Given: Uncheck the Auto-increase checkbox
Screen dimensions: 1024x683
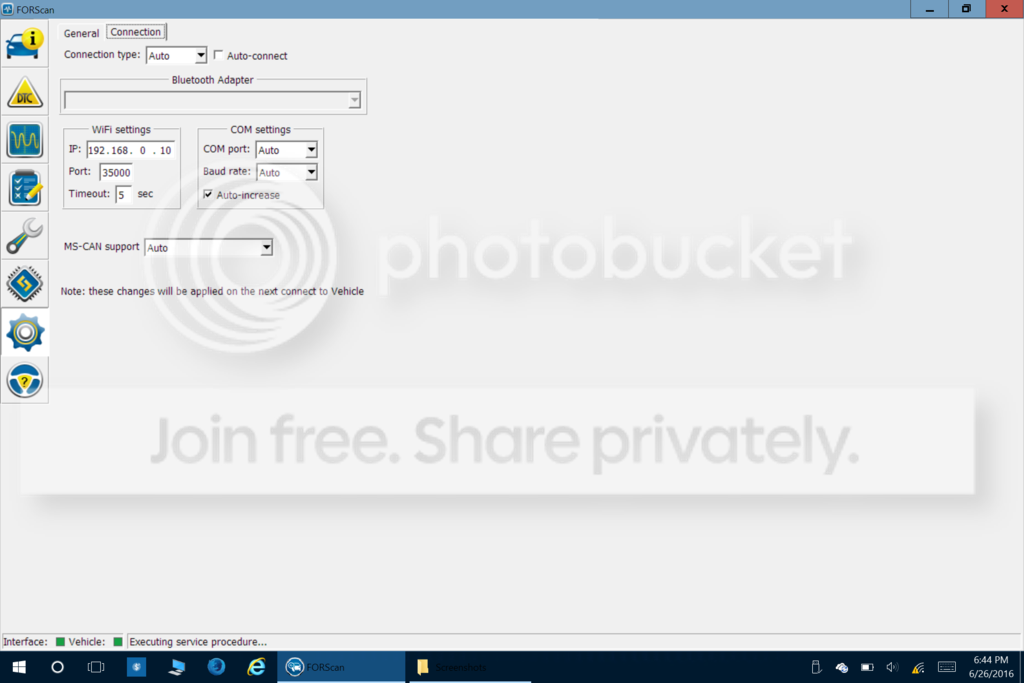Looking at the screenshot, I should 208,195.
